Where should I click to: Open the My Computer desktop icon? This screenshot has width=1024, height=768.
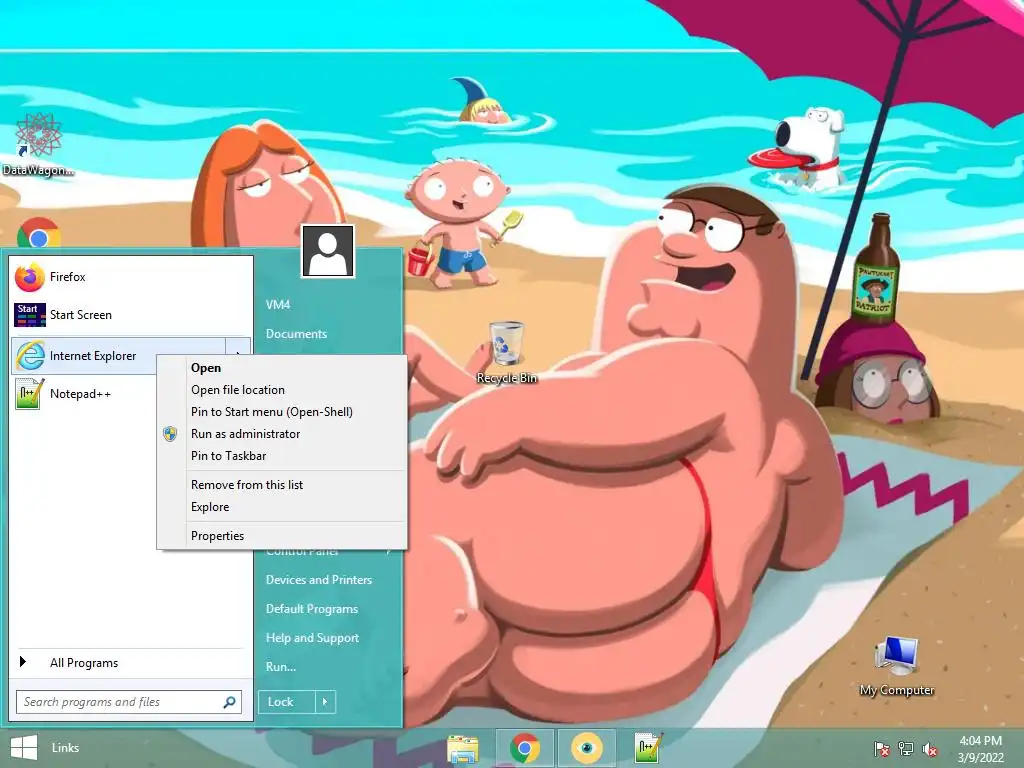tap(897, 667)
